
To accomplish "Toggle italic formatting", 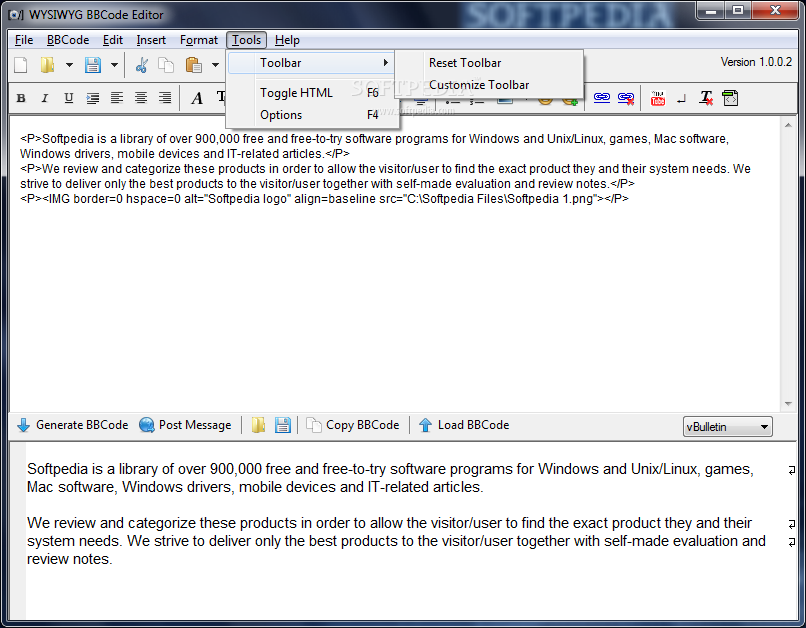I will pyautogui.click(x=45, y=98).
